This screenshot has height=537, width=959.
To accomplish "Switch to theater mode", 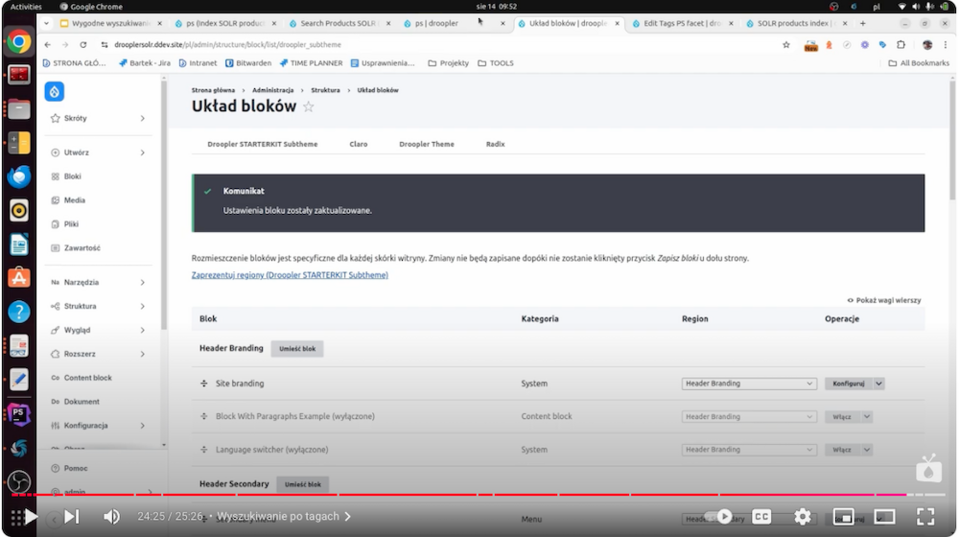I will tap(884, 517).
